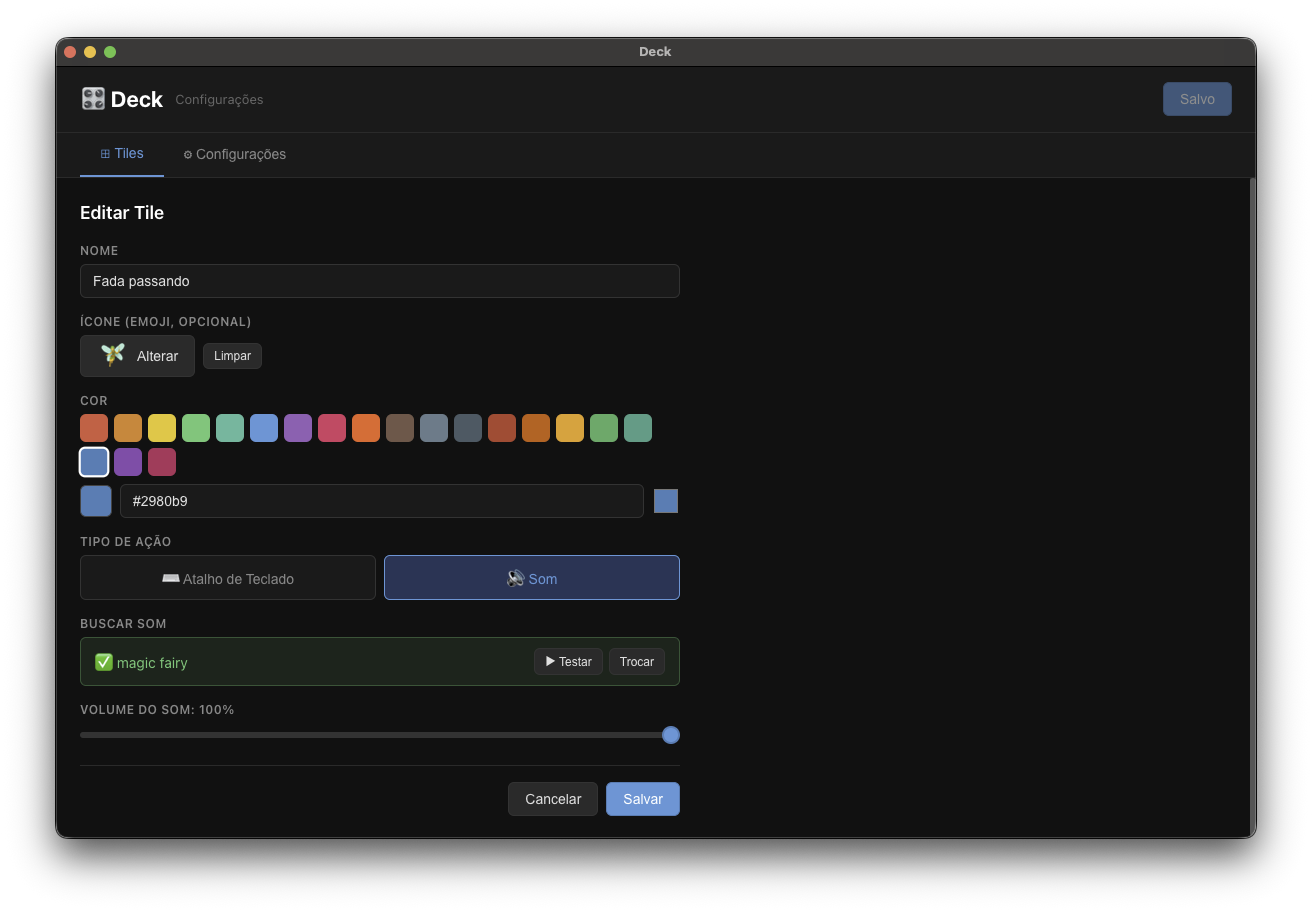
Task: Click the "Editar Tile" heading
Action: (122, 213)
